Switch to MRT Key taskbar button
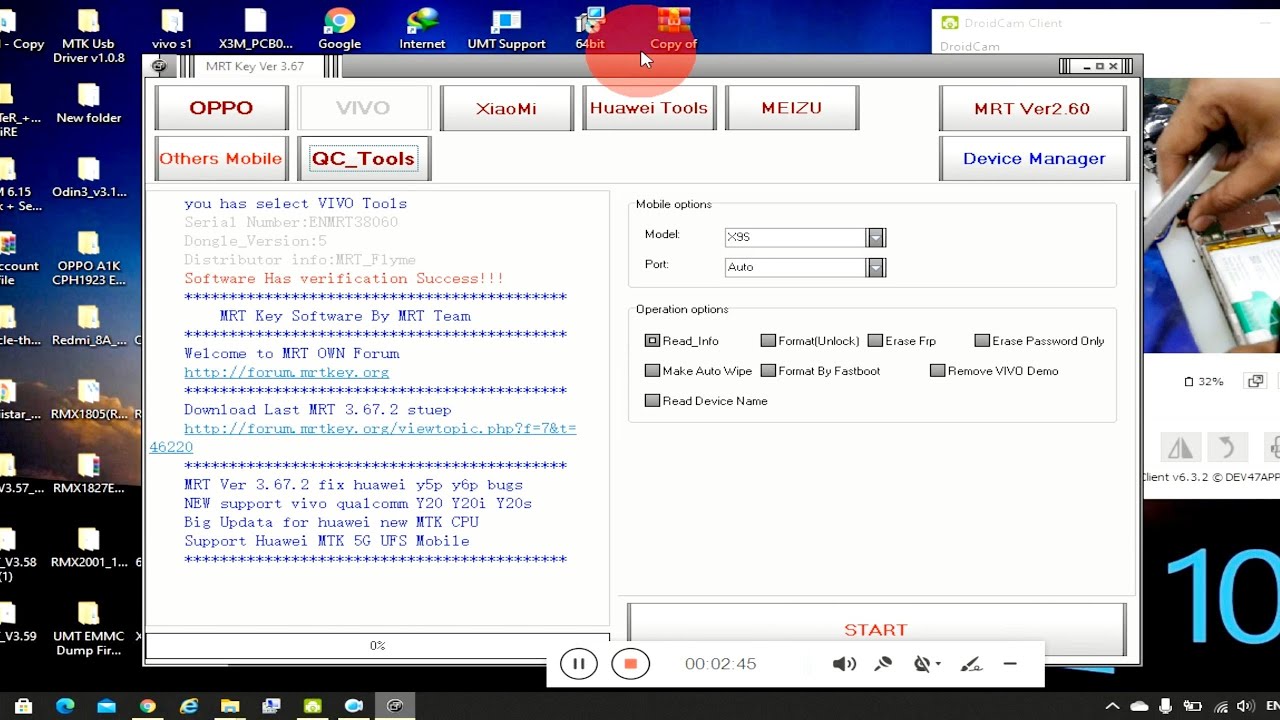 395,706
